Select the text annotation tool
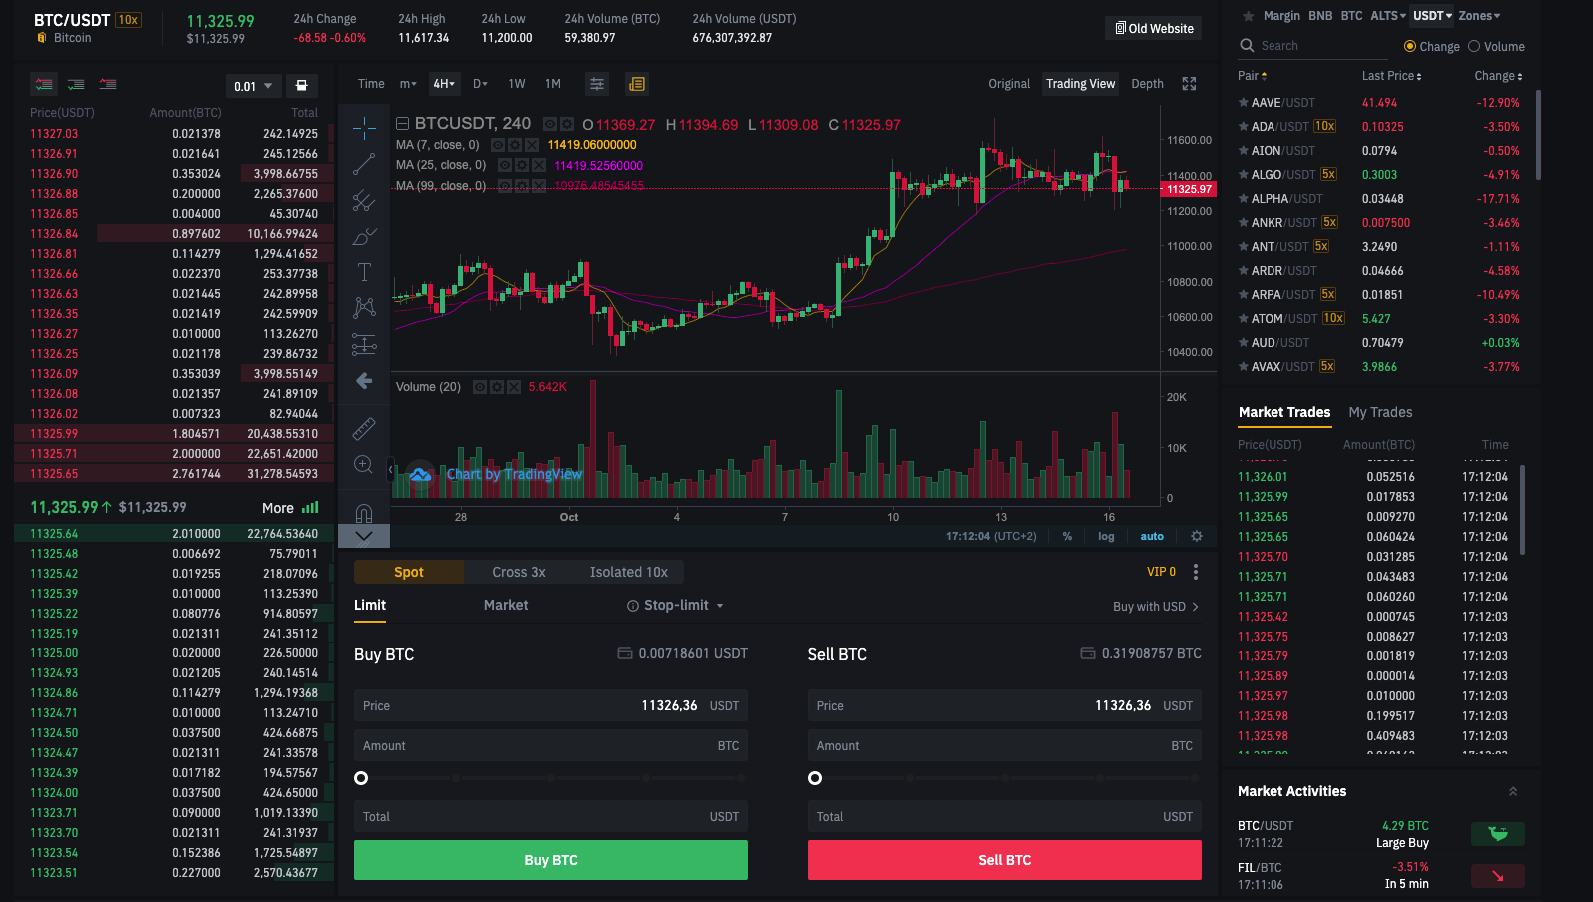The image size is (1593, 902). [x=364, y=272]
